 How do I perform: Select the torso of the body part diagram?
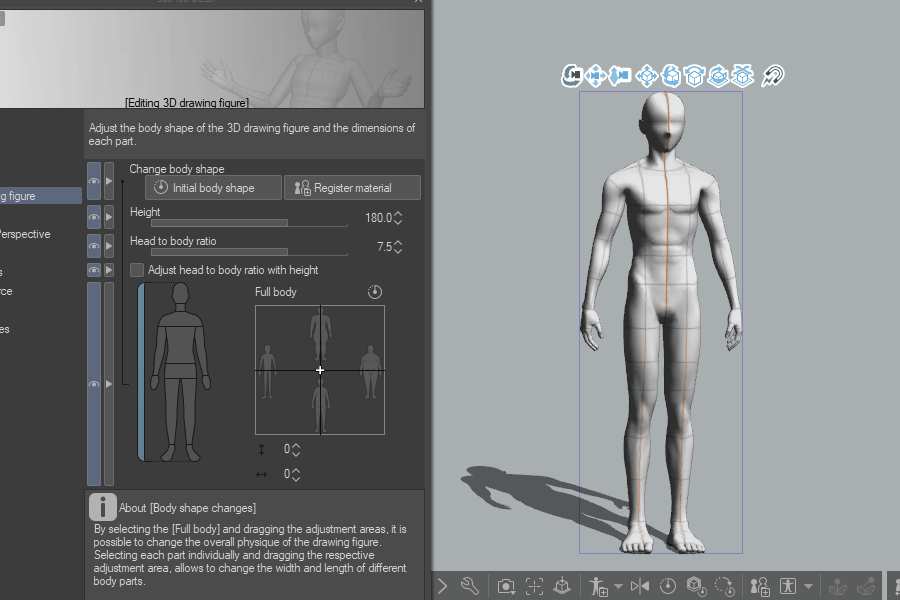pyautogui.click(x=180, y=344)
